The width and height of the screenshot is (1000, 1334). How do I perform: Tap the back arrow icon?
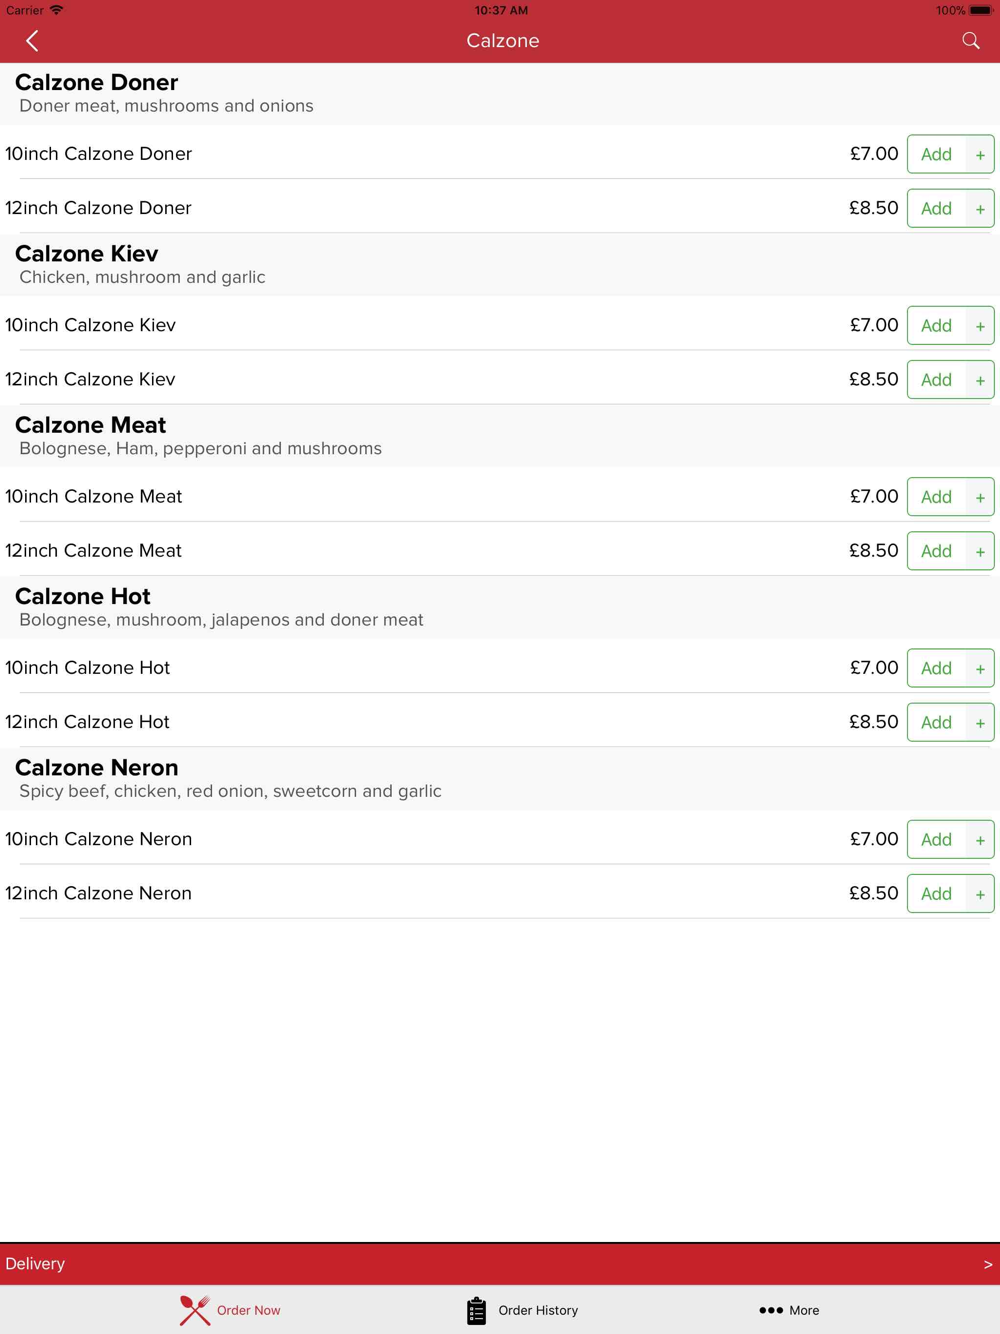point(32,41)
